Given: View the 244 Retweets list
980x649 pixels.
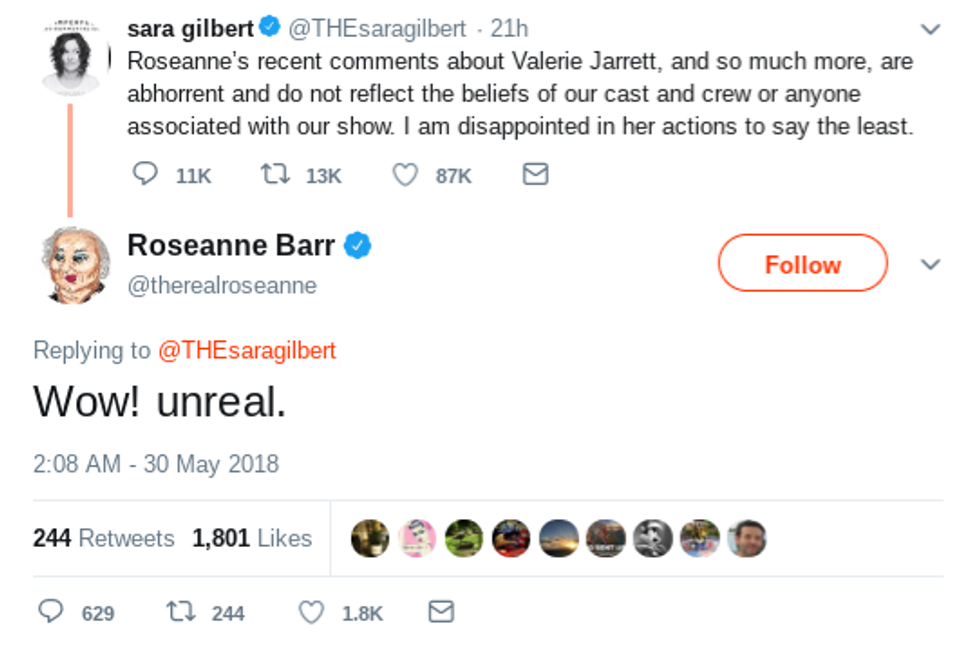Looking at the screenshot, I should 103,538.
